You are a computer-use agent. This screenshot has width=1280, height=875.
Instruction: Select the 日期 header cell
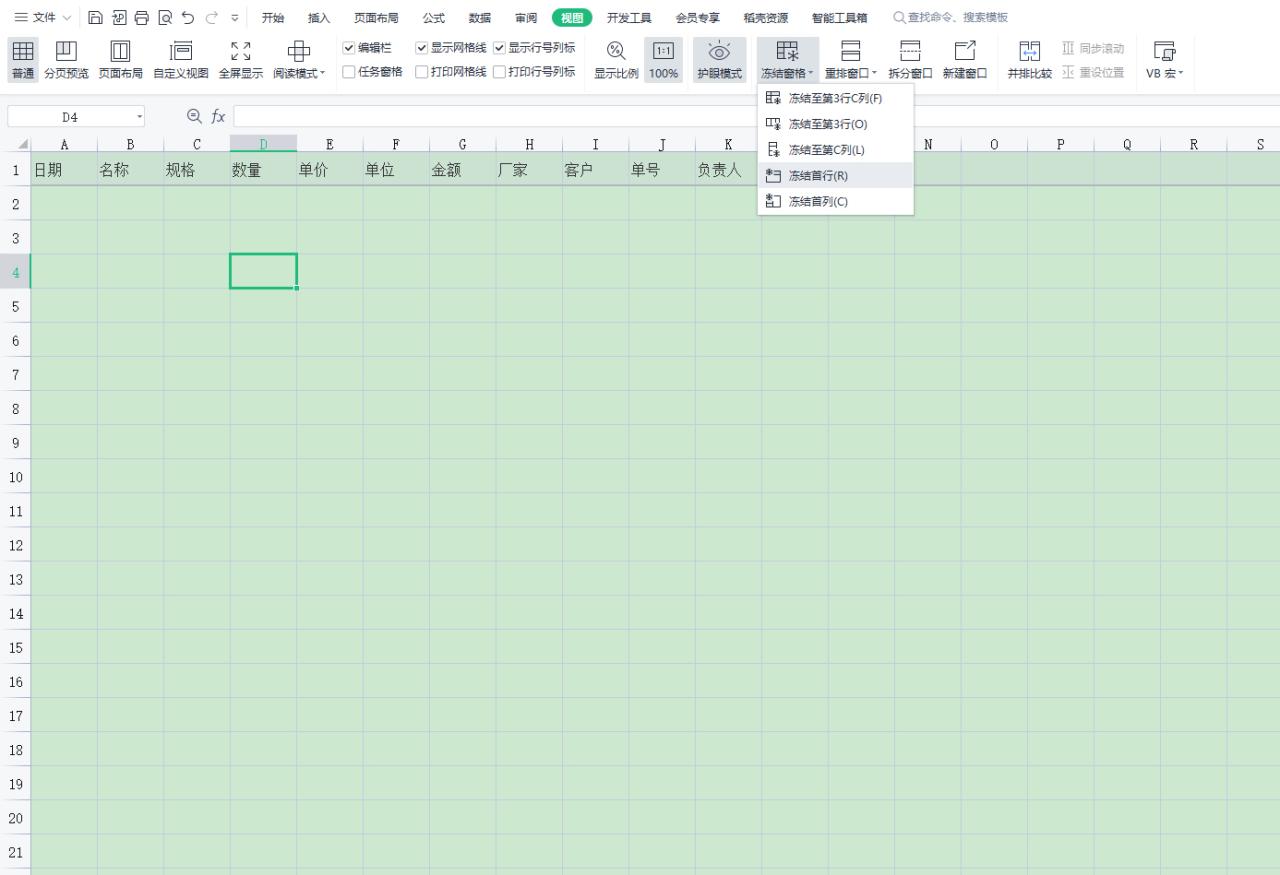click(x=64, y=170)
